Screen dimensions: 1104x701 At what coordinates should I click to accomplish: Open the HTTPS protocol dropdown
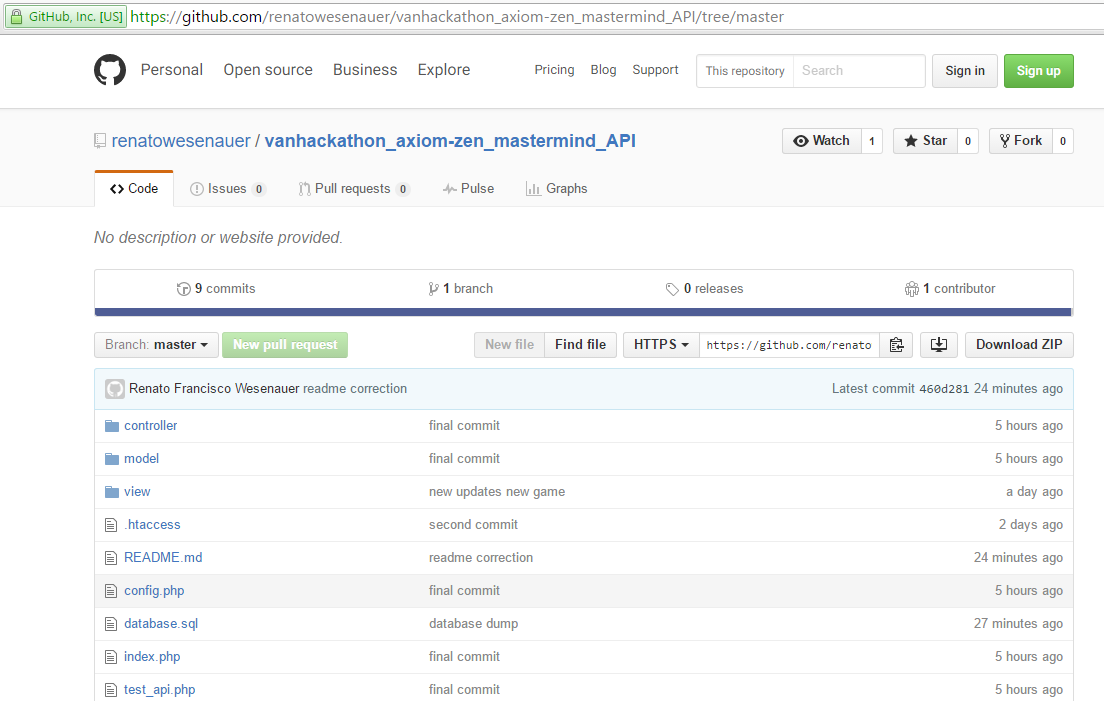[x=661, y=345]
